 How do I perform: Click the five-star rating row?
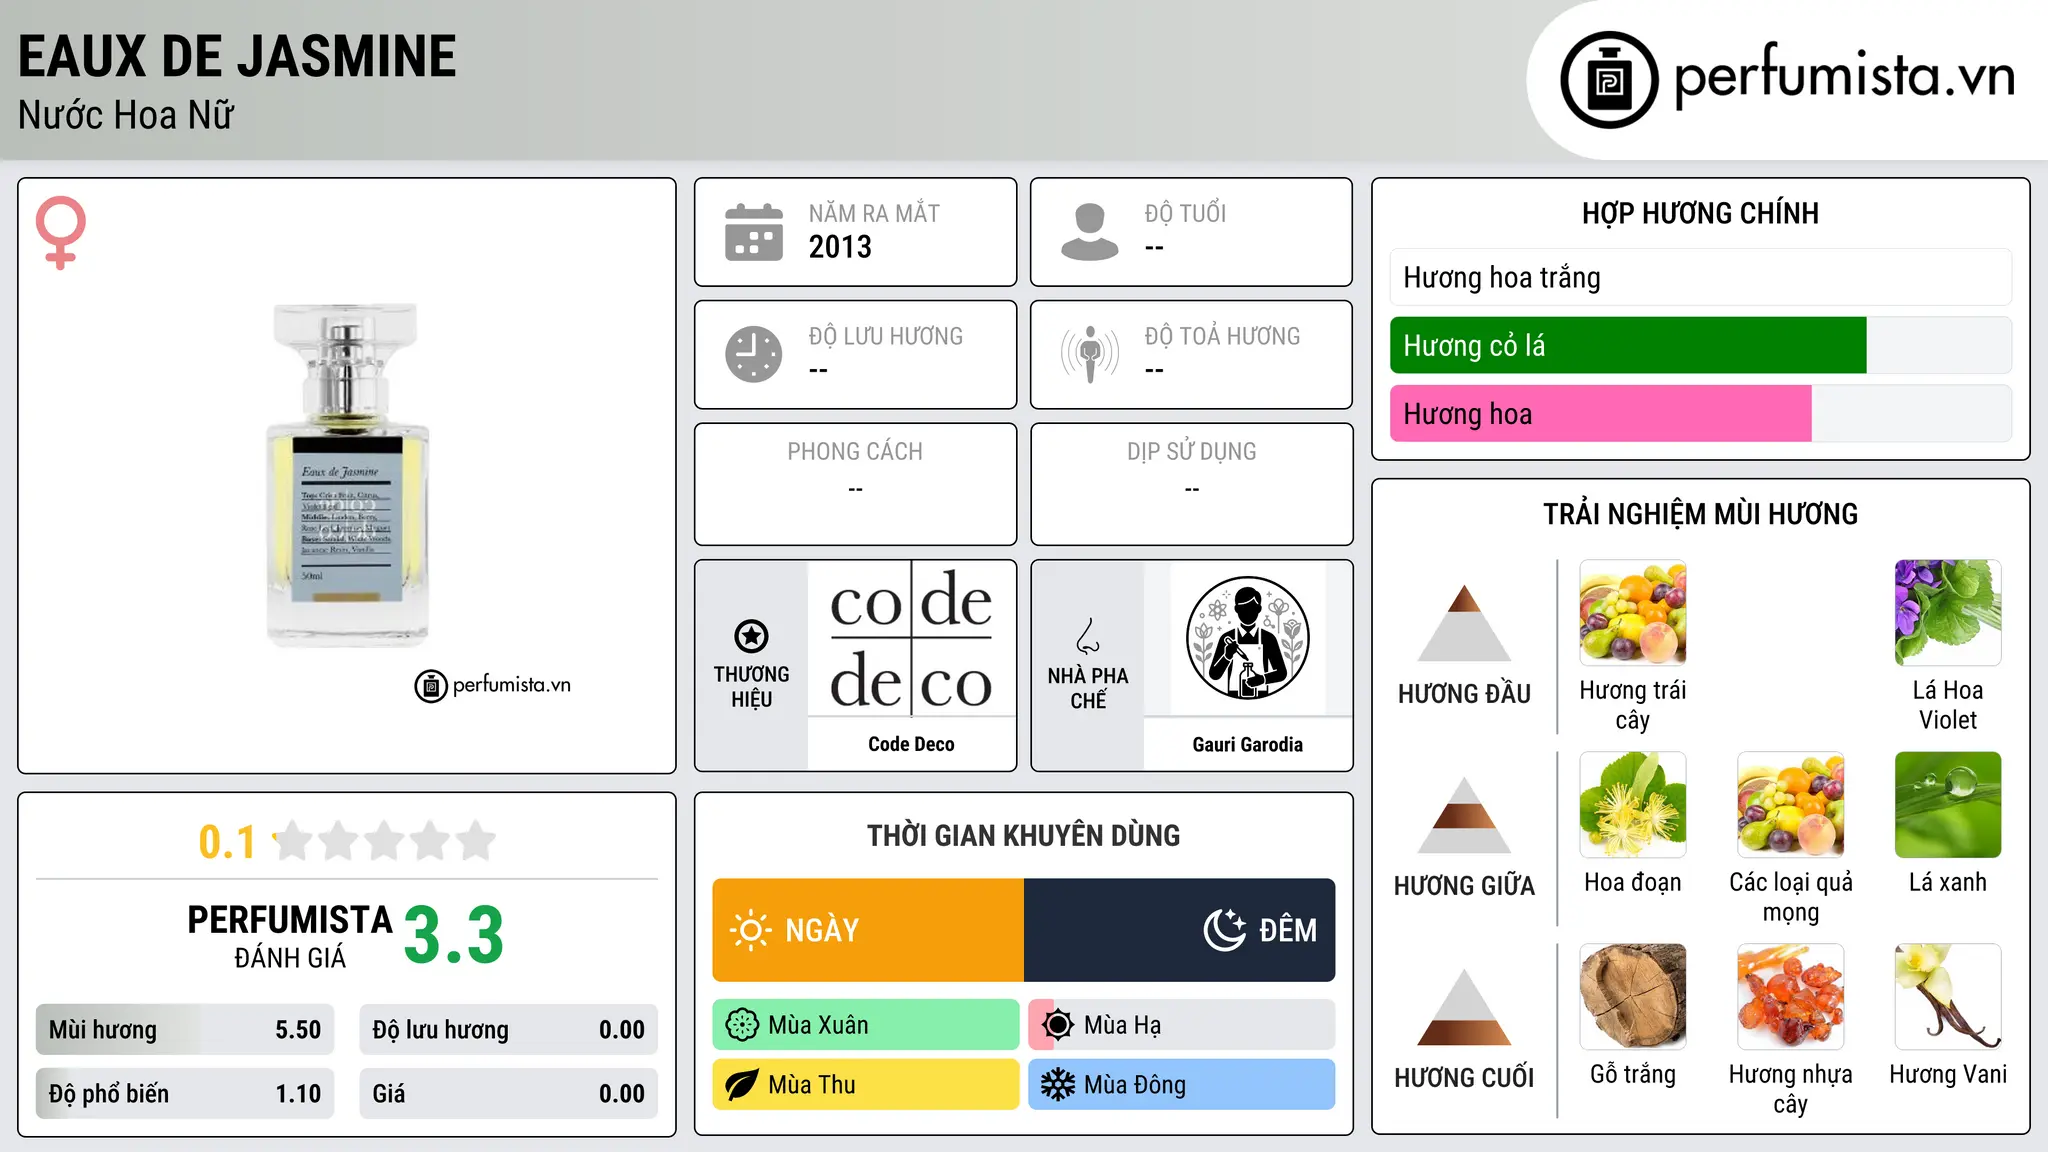(385, 841)
